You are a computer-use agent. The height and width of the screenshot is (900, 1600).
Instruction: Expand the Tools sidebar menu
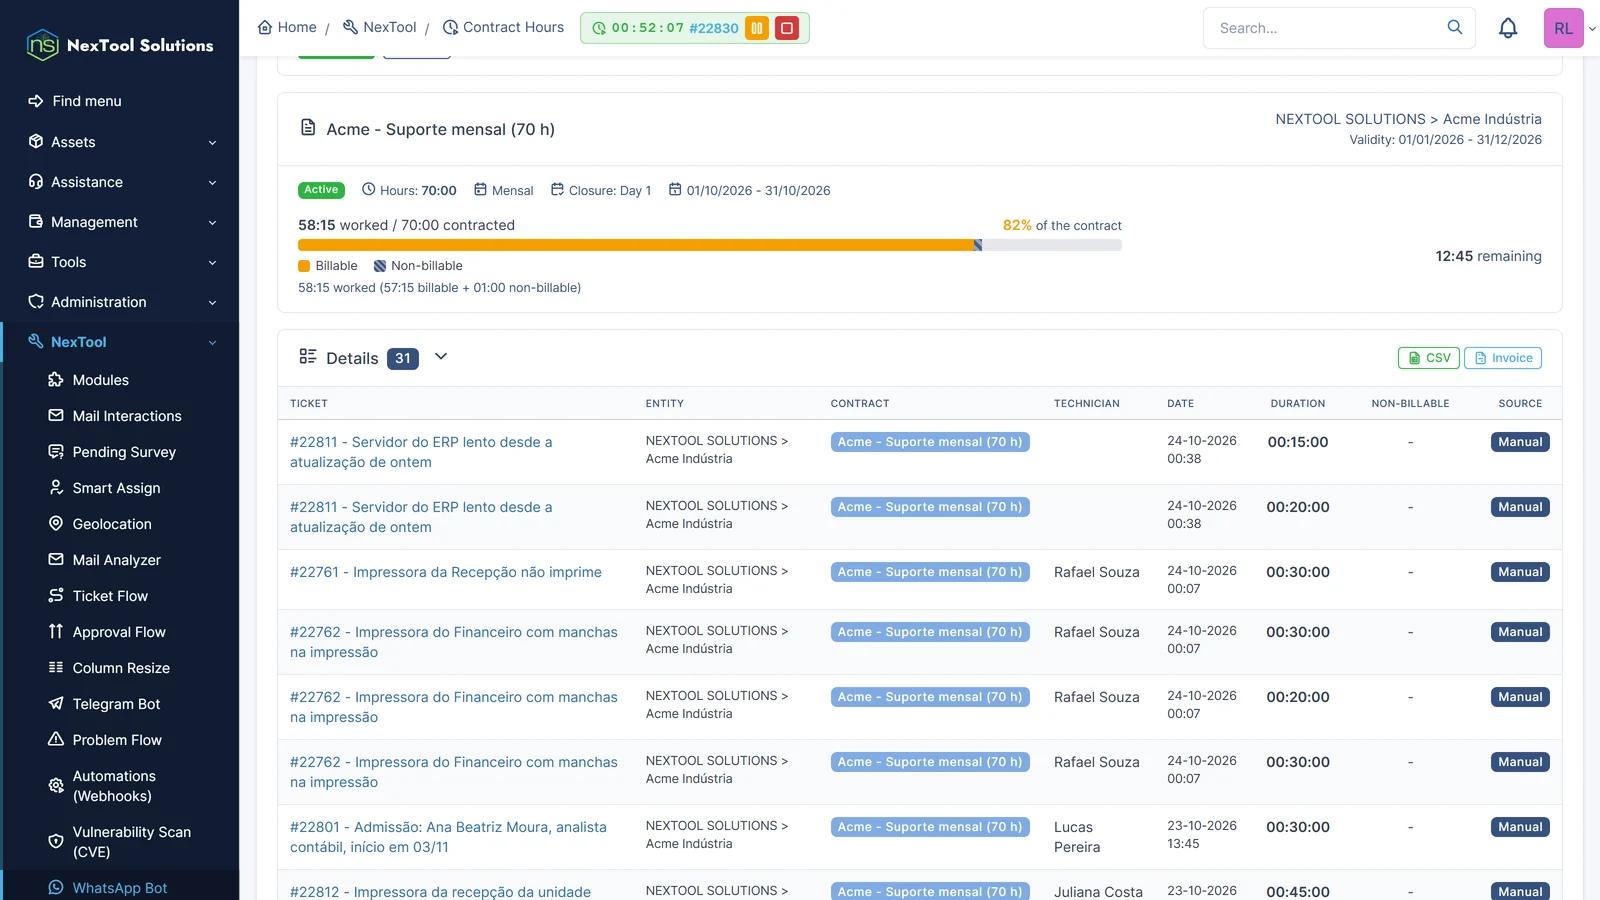click(x=120, y=262)
